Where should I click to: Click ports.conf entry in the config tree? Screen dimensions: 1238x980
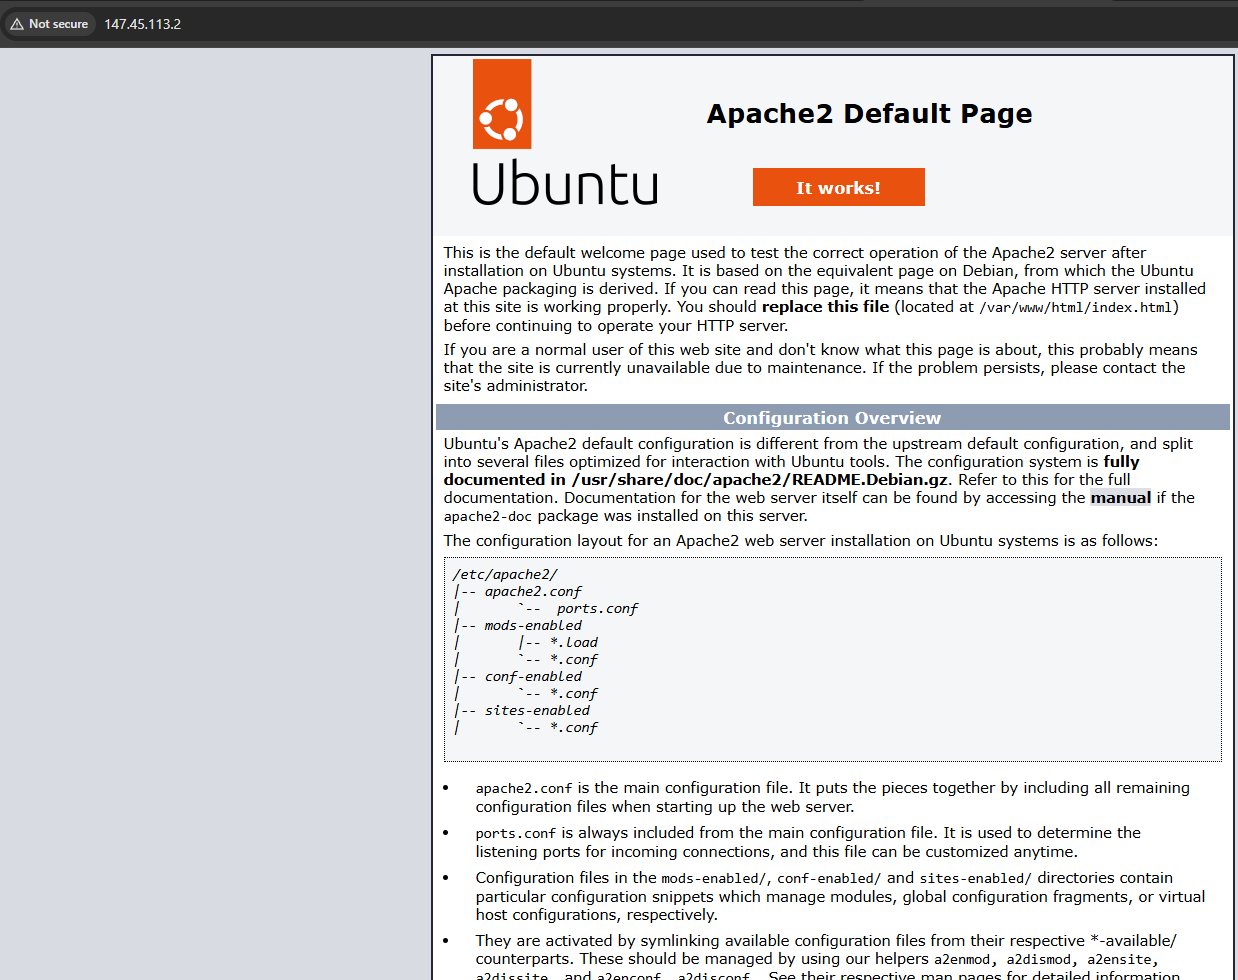click(x=597, y=609)
